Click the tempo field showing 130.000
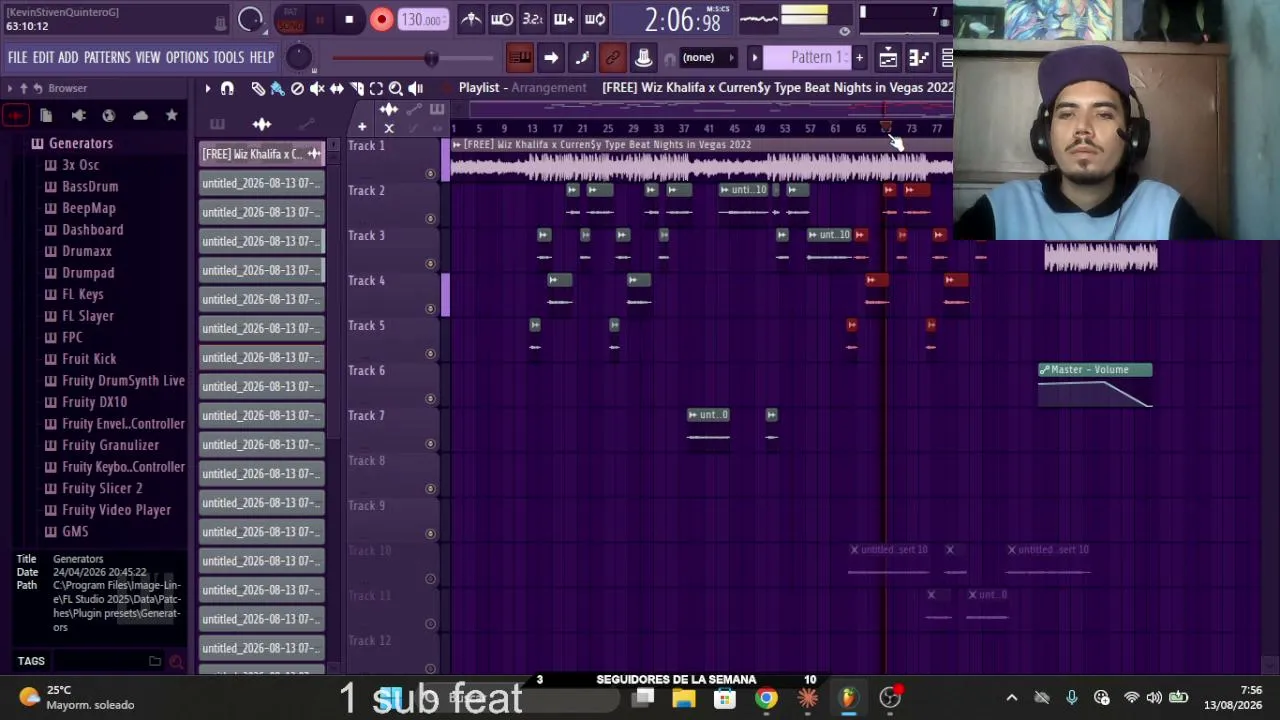This screenshot has height=720, width=1280. (424, 20)
